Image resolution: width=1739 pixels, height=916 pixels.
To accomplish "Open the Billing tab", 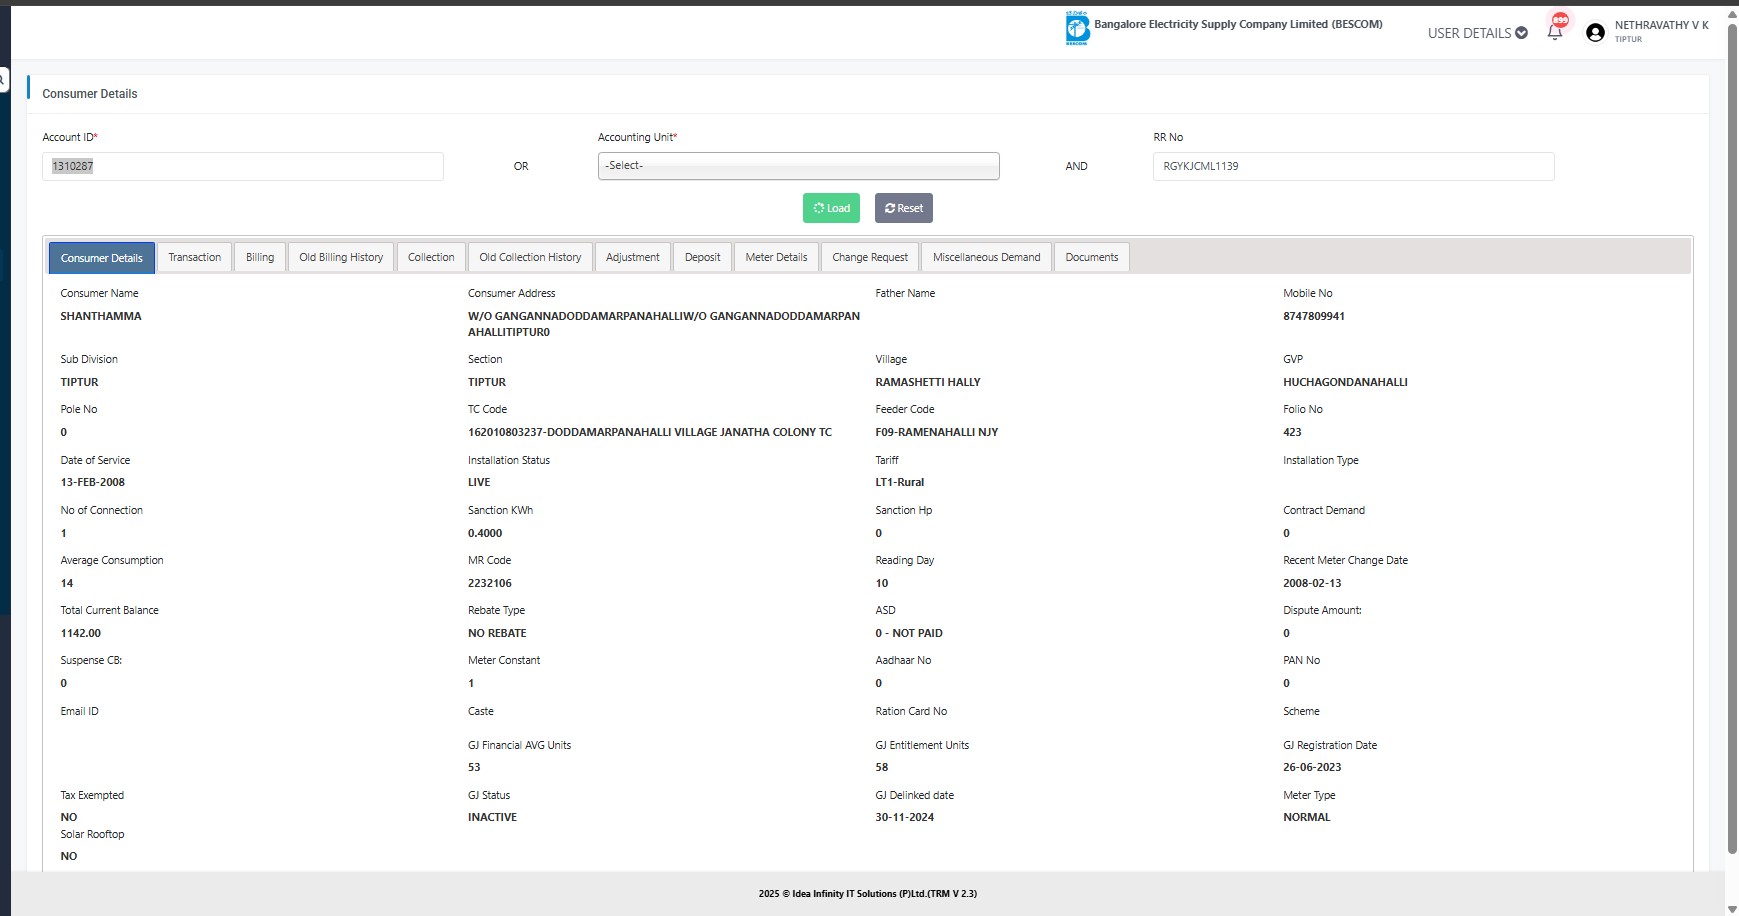I will (260, 258).
